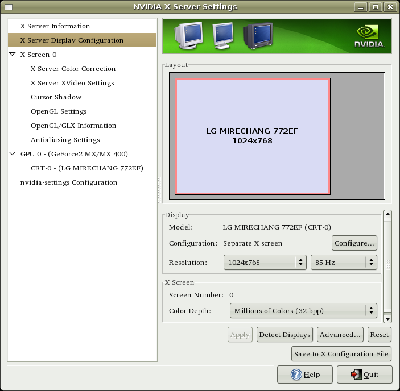Image resolution: width=400 pixels, height=391 pixels.
Task: Minimize the NVIDIA X Server Settings window
Action: (x=360, y=7)
